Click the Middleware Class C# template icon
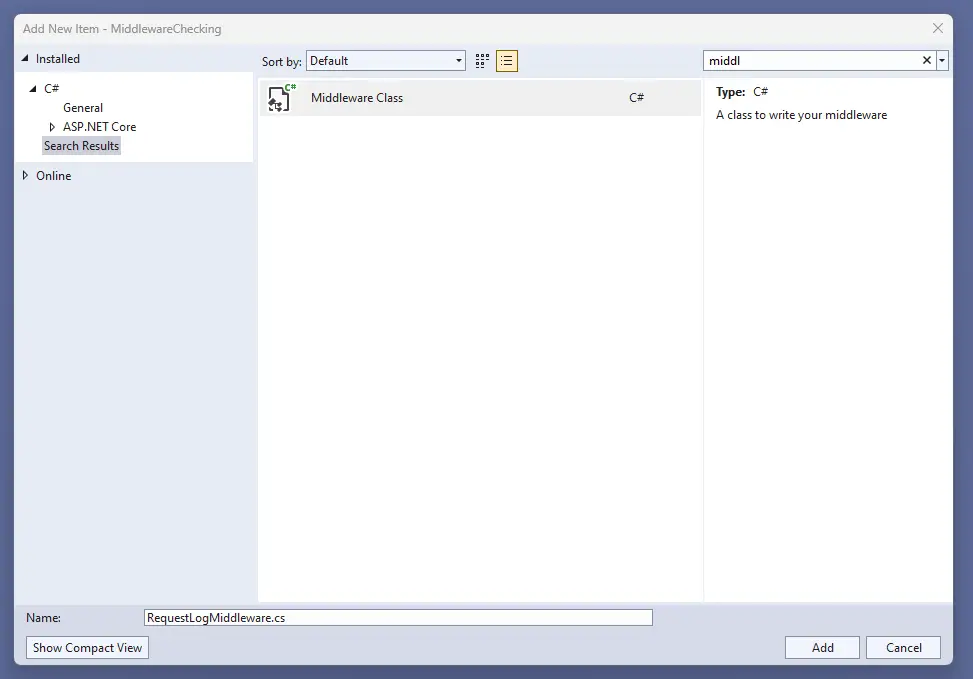The width and height of the screenshot is (973, 679). [x=281, y=97]
